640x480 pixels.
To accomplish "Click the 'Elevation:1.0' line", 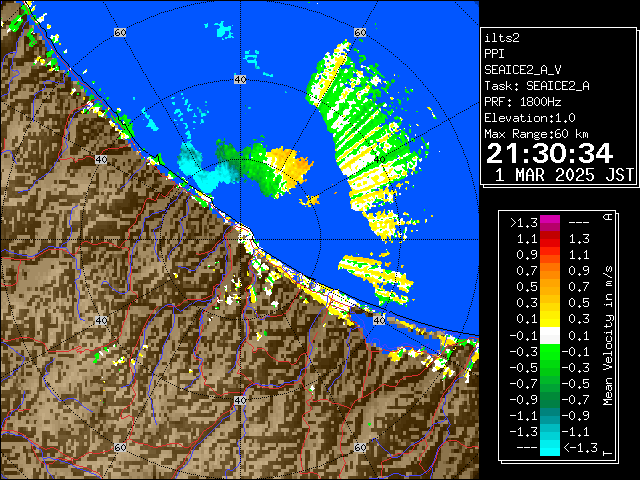I will (x=530, y=118).
